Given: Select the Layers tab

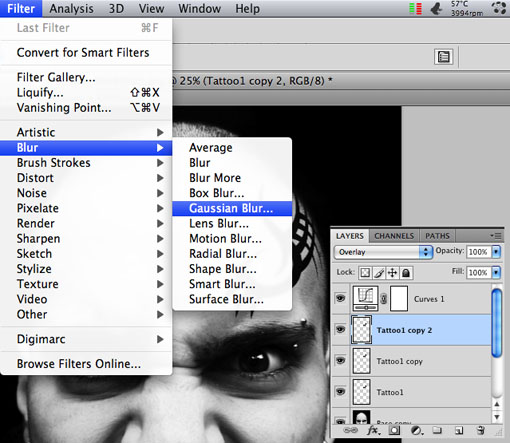Looking at the screenshot, I should pos(350,236).
